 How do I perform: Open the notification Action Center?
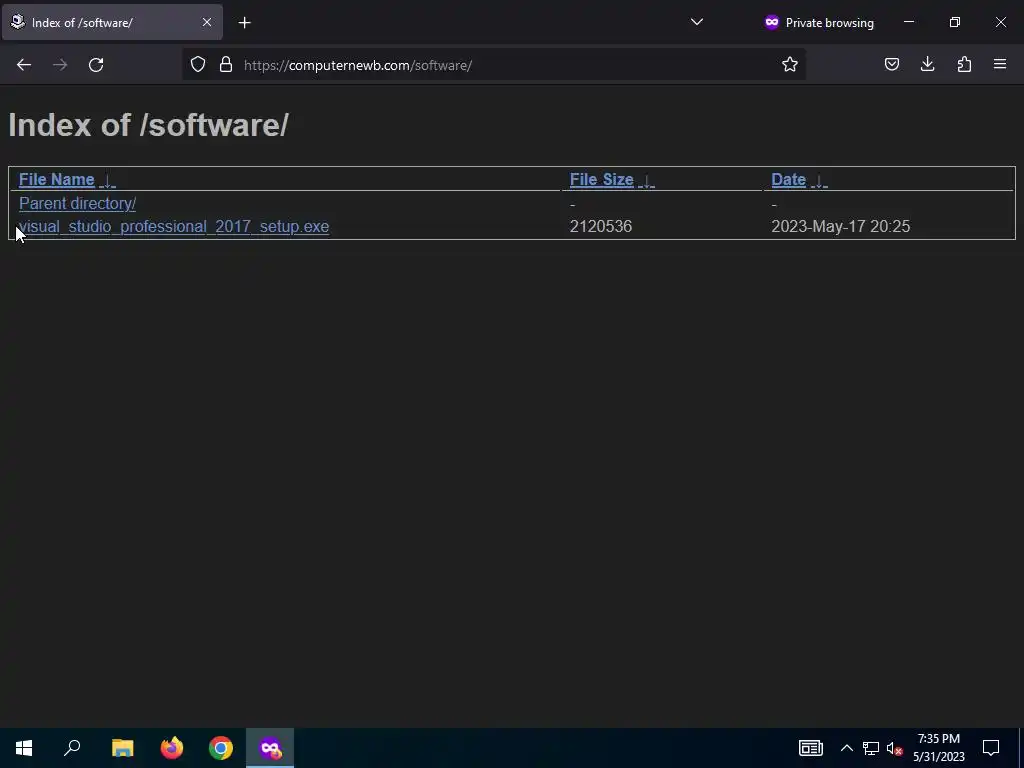click(991, 748)
